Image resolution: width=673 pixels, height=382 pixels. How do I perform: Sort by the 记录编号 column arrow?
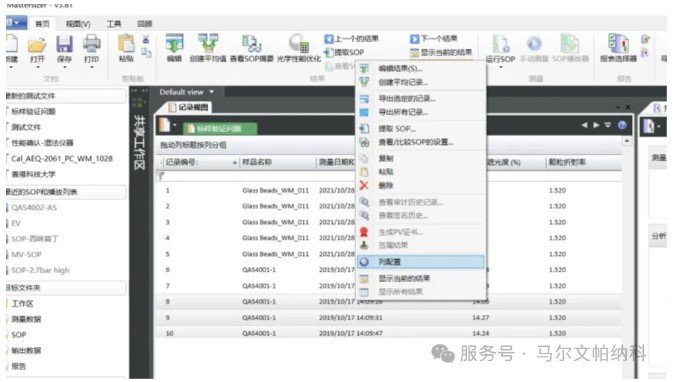(235, 162)
